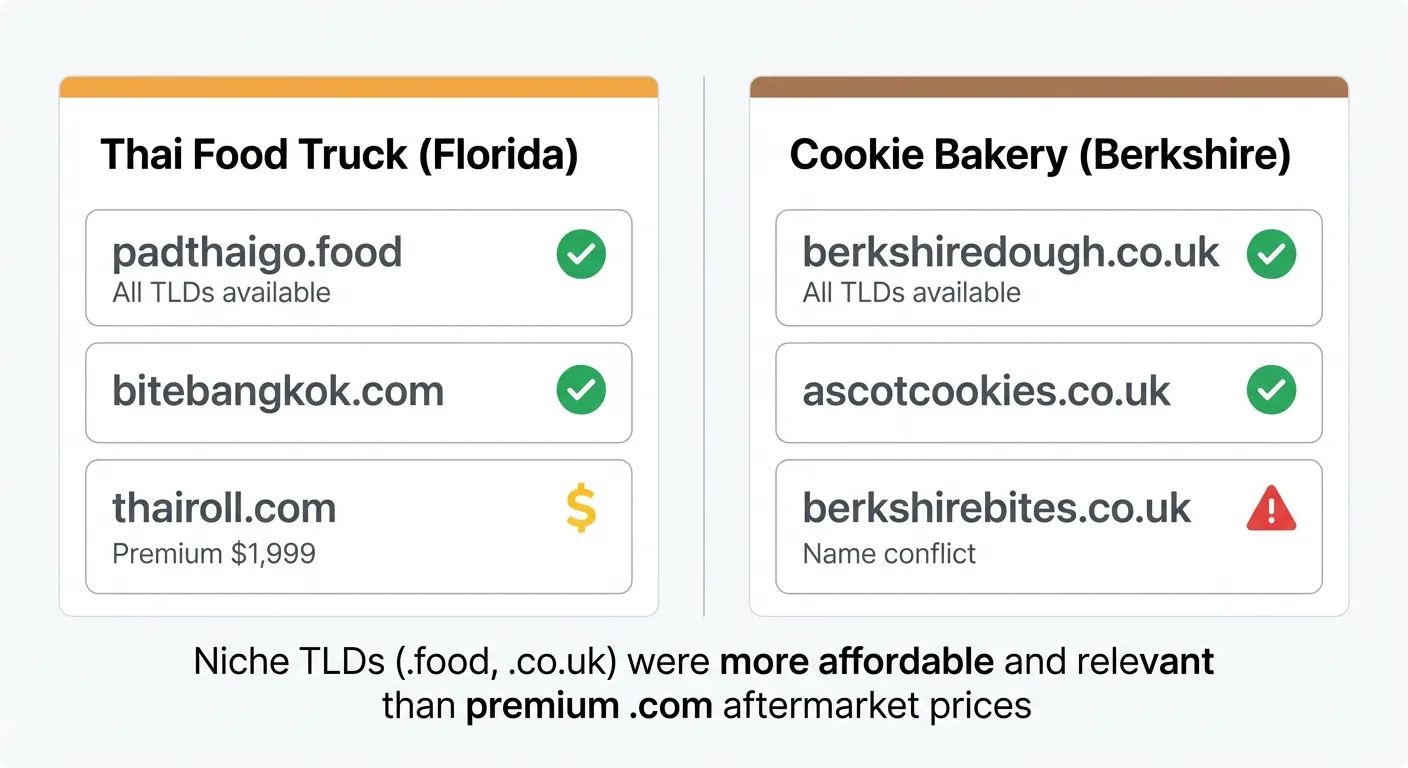Click the Name conflict warning text
This screenshot has height=768, width=1408.
(x=889, y=554)
